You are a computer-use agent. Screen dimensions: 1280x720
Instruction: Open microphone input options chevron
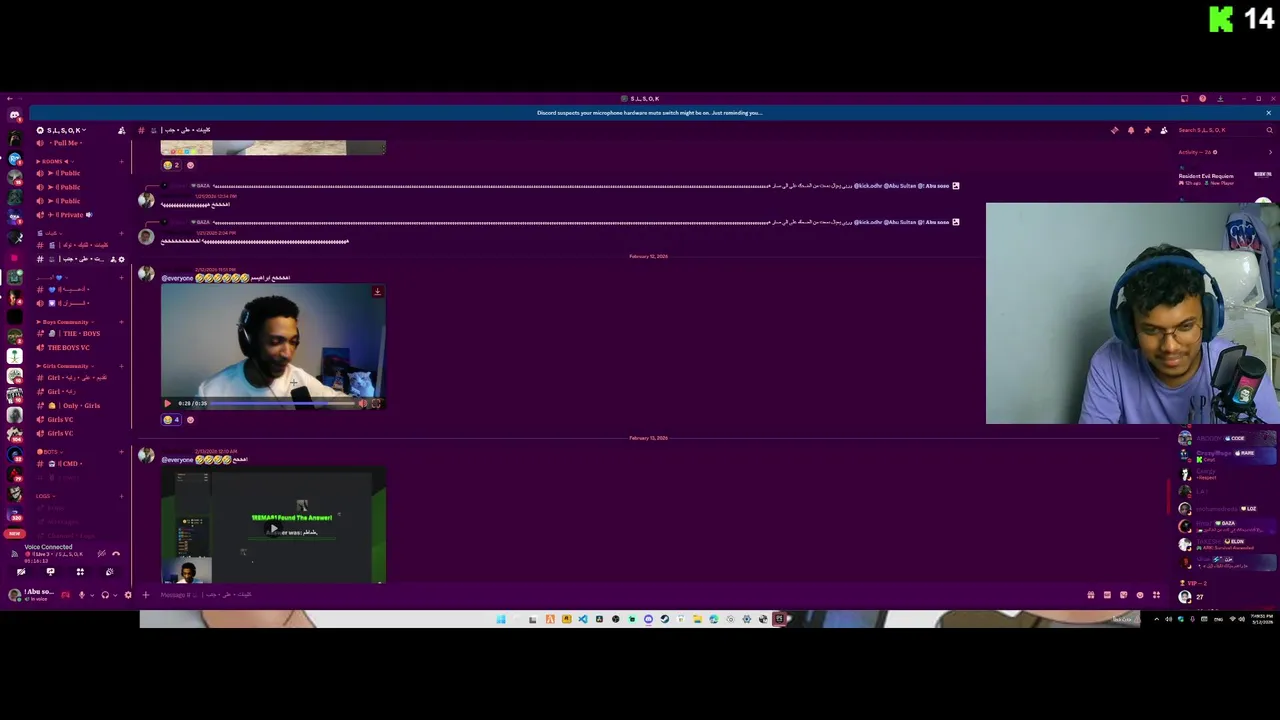pyautogui.click(x=92, y=595)
